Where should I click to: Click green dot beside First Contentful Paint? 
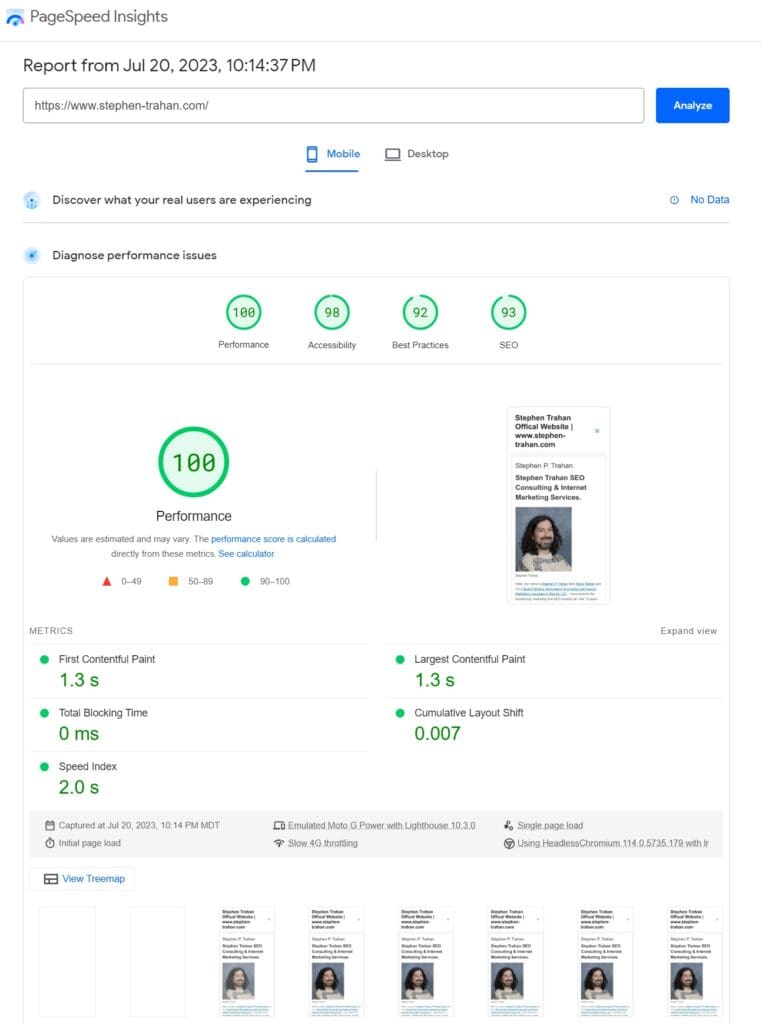[44, 660]
